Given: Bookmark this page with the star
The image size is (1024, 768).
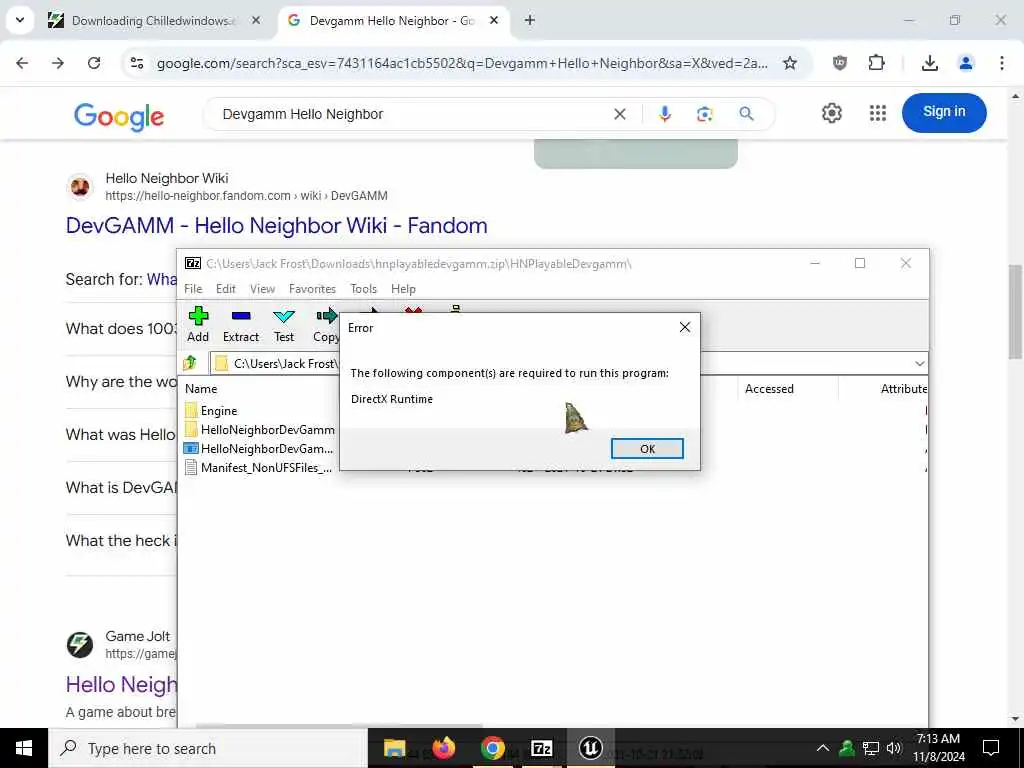Looking at the screenshot, I should [x=790, y=63].
